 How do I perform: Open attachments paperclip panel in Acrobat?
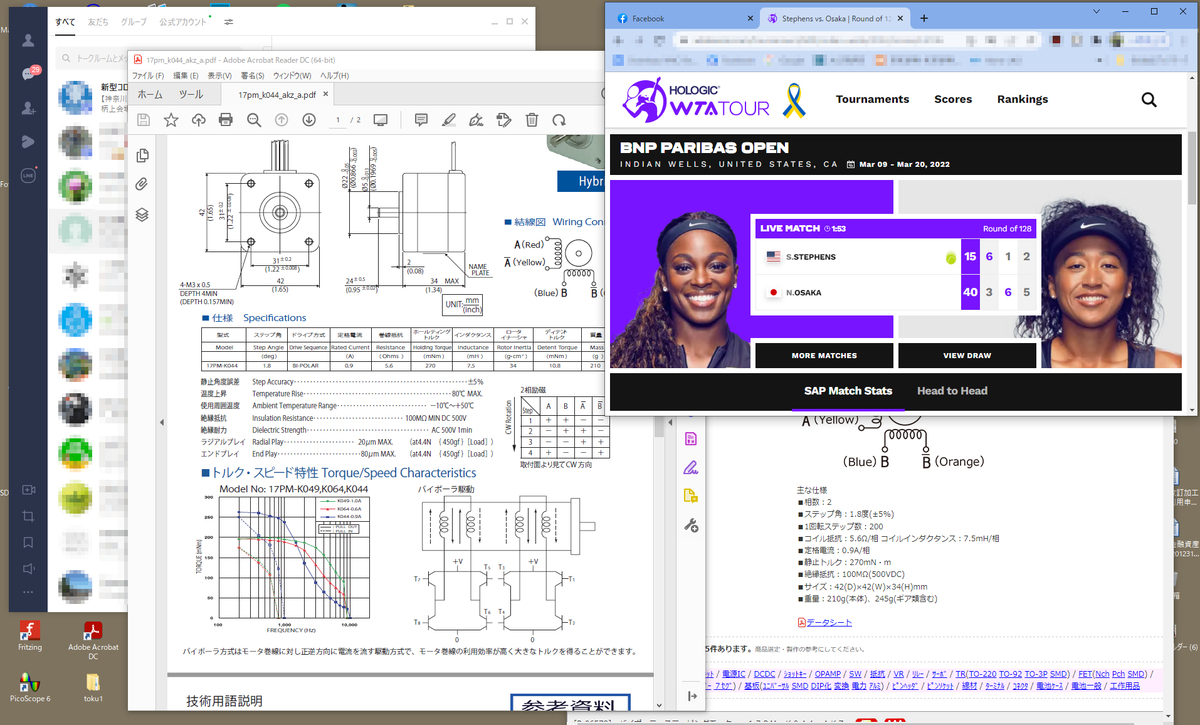point(143,184)
